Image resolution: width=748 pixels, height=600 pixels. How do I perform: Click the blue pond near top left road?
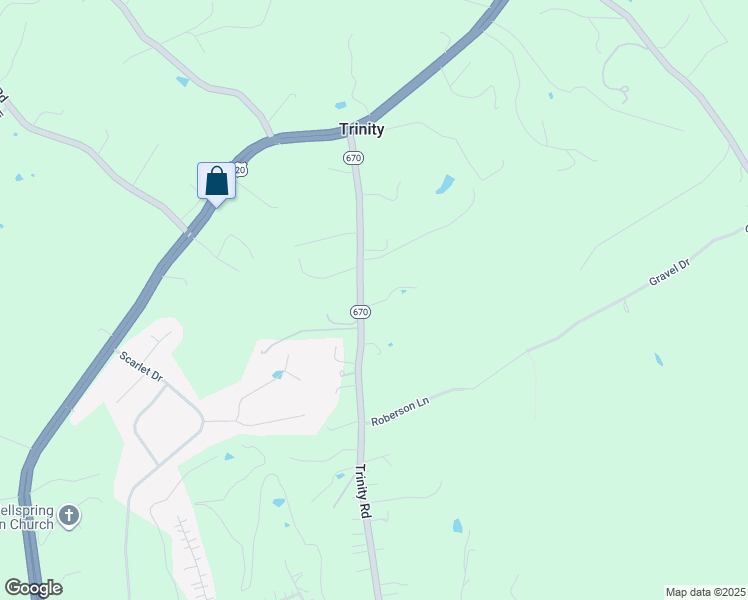(183, 81)
